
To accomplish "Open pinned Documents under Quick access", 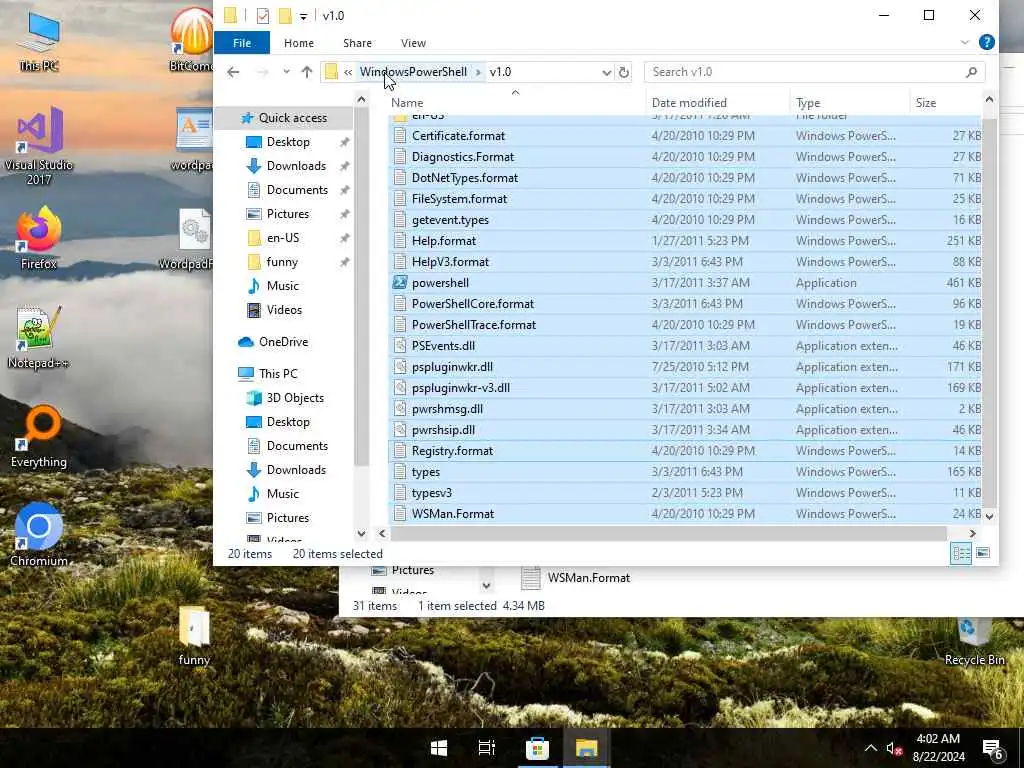I will [297, 190].
